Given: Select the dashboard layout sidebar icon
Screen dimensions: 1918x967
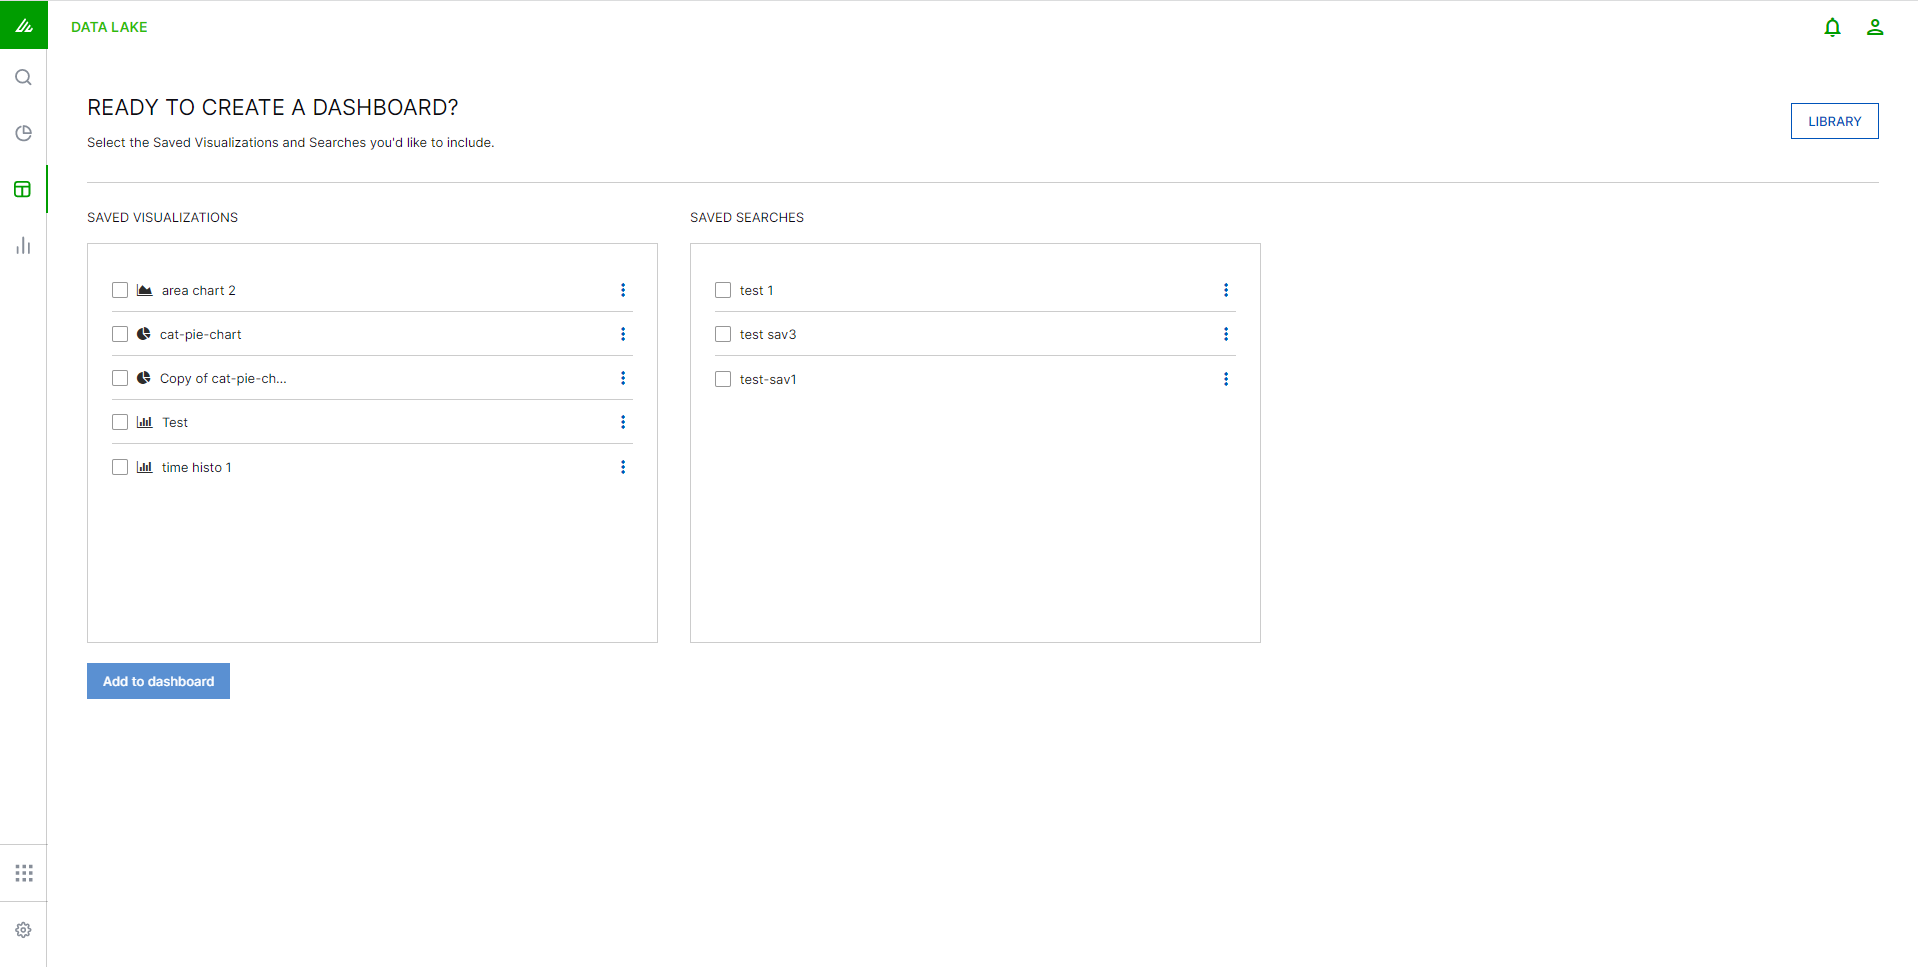Looking at the screenshot, I should pyautogui.click(x=23, y=189).
